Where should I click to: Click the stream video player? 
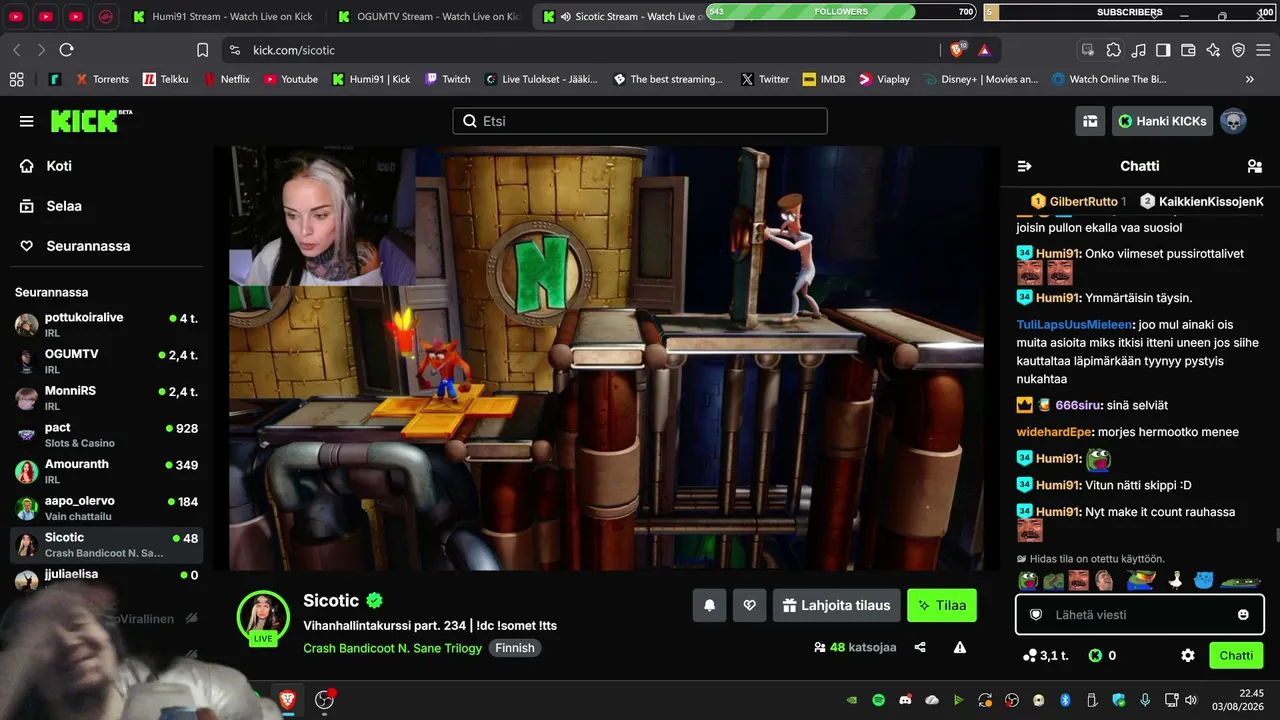607,359
